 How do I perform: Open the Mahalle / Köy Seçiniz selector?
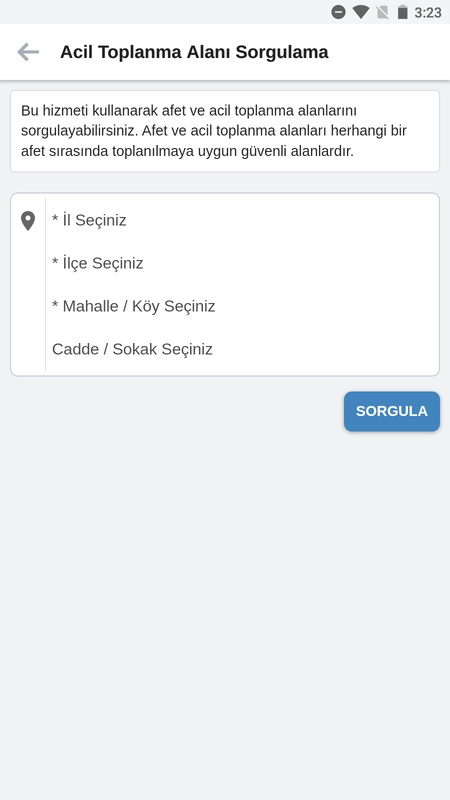(x=242, y=306)
